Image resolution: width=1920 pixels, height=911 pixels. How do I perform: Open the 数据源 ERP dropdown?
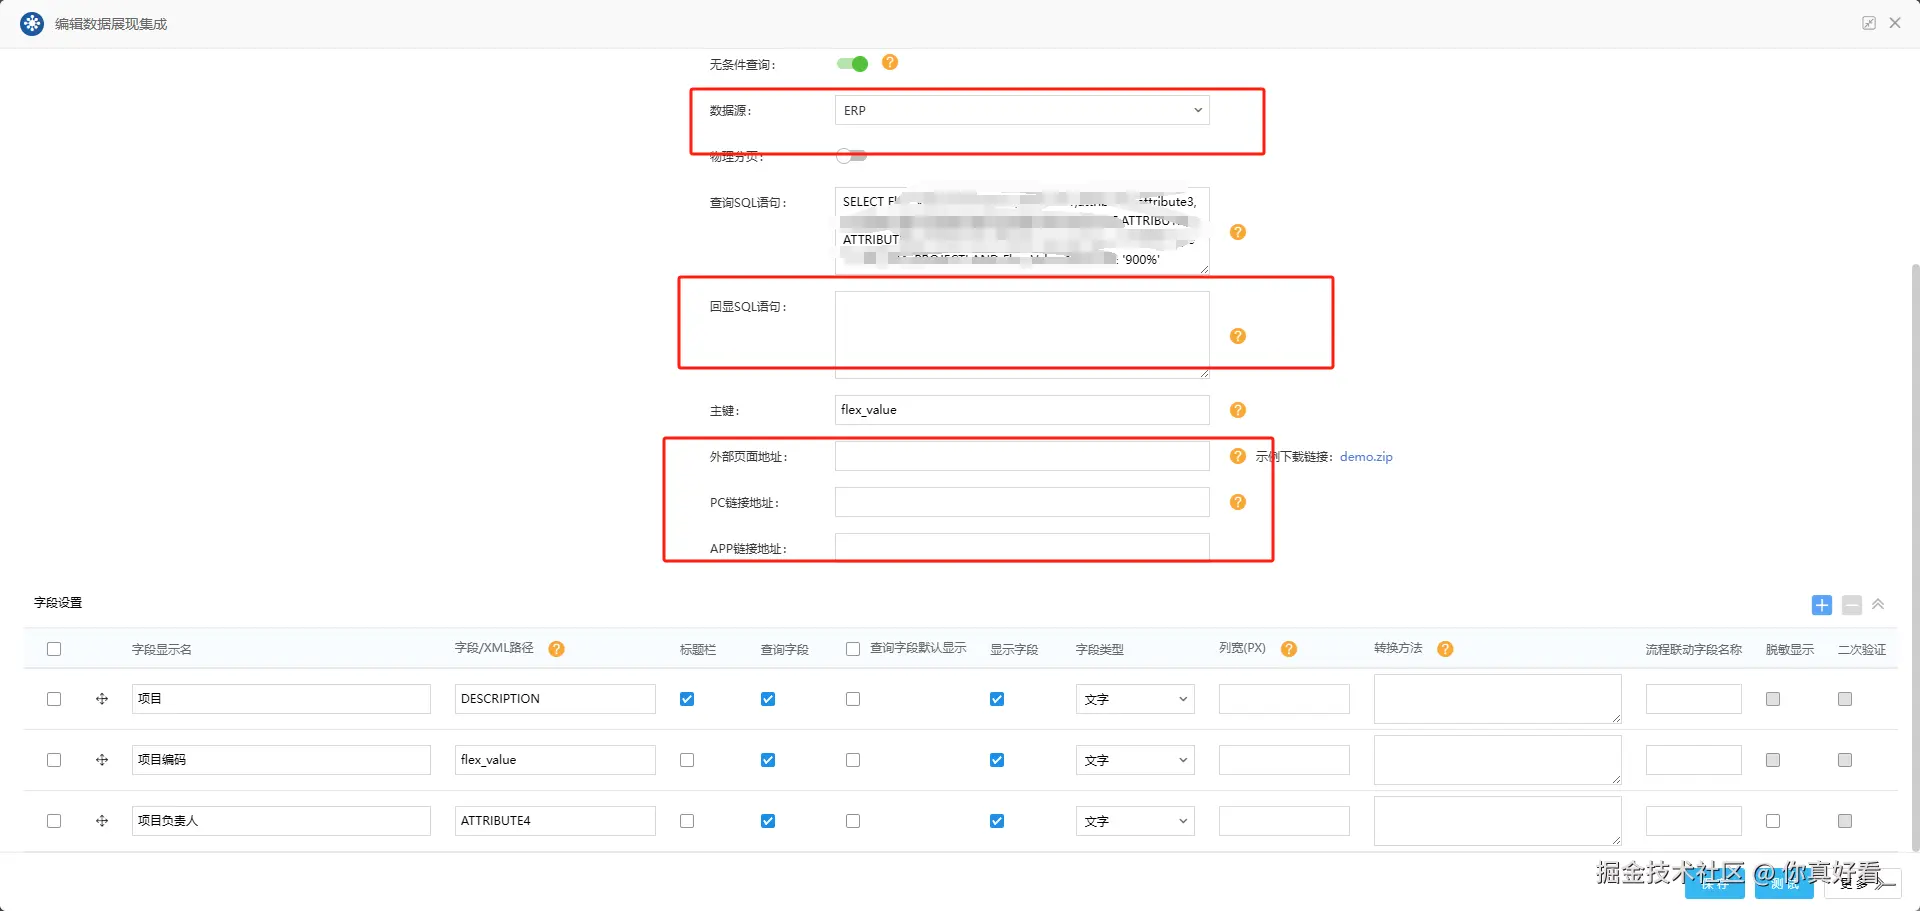click(x=1022, y=110)
